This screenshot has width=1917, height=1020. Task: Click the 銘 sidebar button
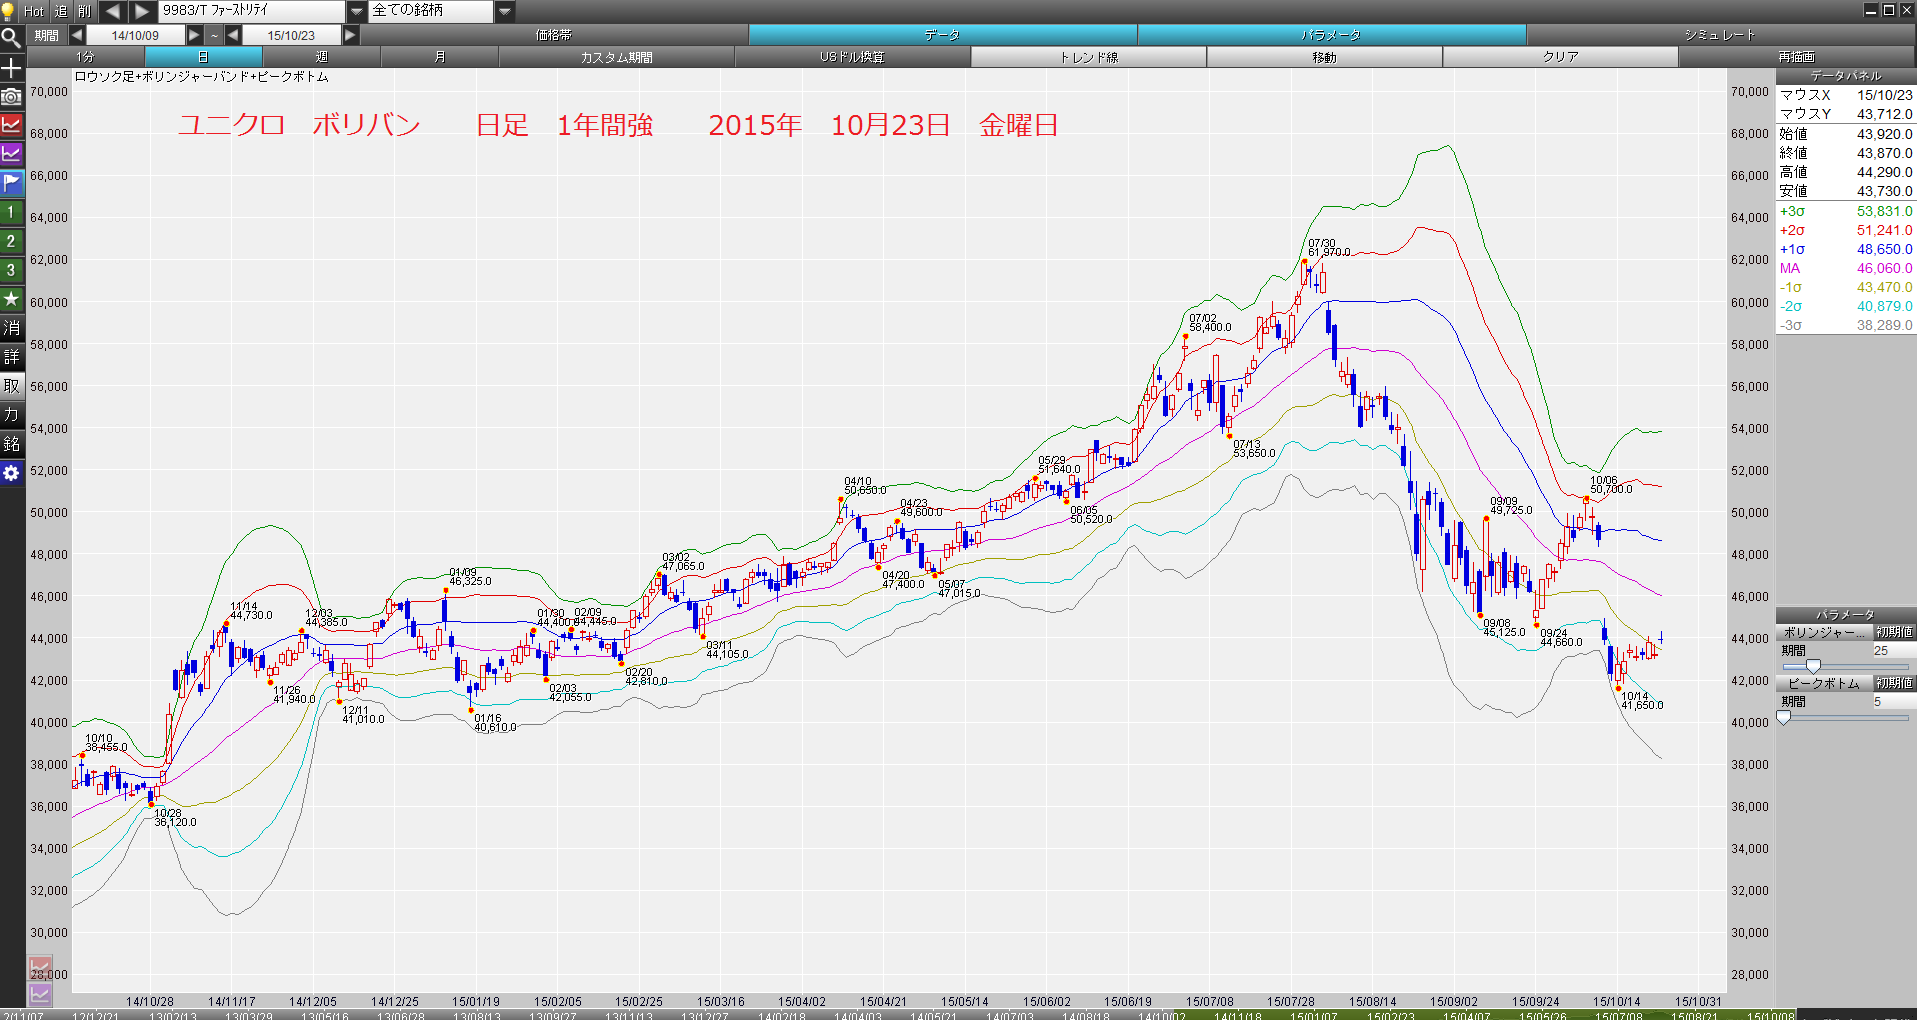click(x=11, y=444)
